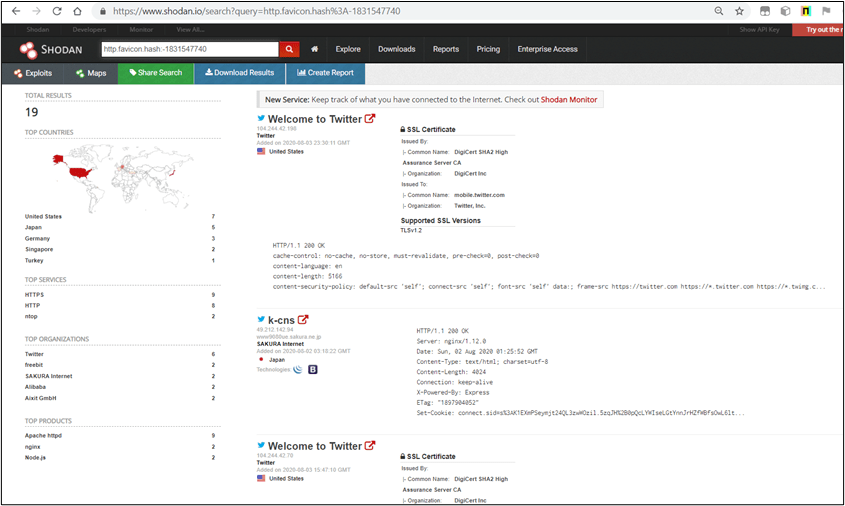Open Enterprise Access in navigation
The width and height of the screenshot is (845, 506).
[x=548, y=49]
